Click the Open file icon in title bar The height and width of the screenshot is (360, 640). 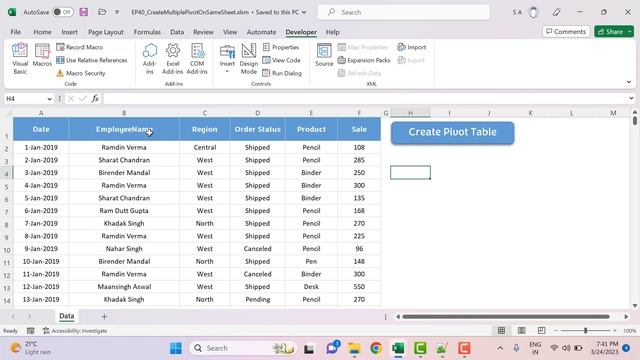click(x=102, y=12)
